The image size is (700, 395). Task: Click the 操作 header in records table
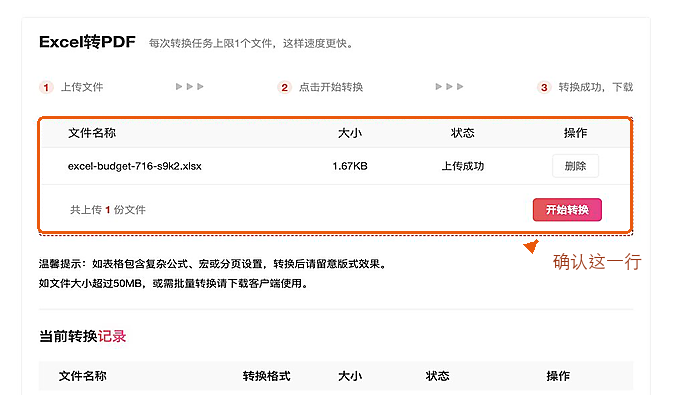(x=558, y=376)
